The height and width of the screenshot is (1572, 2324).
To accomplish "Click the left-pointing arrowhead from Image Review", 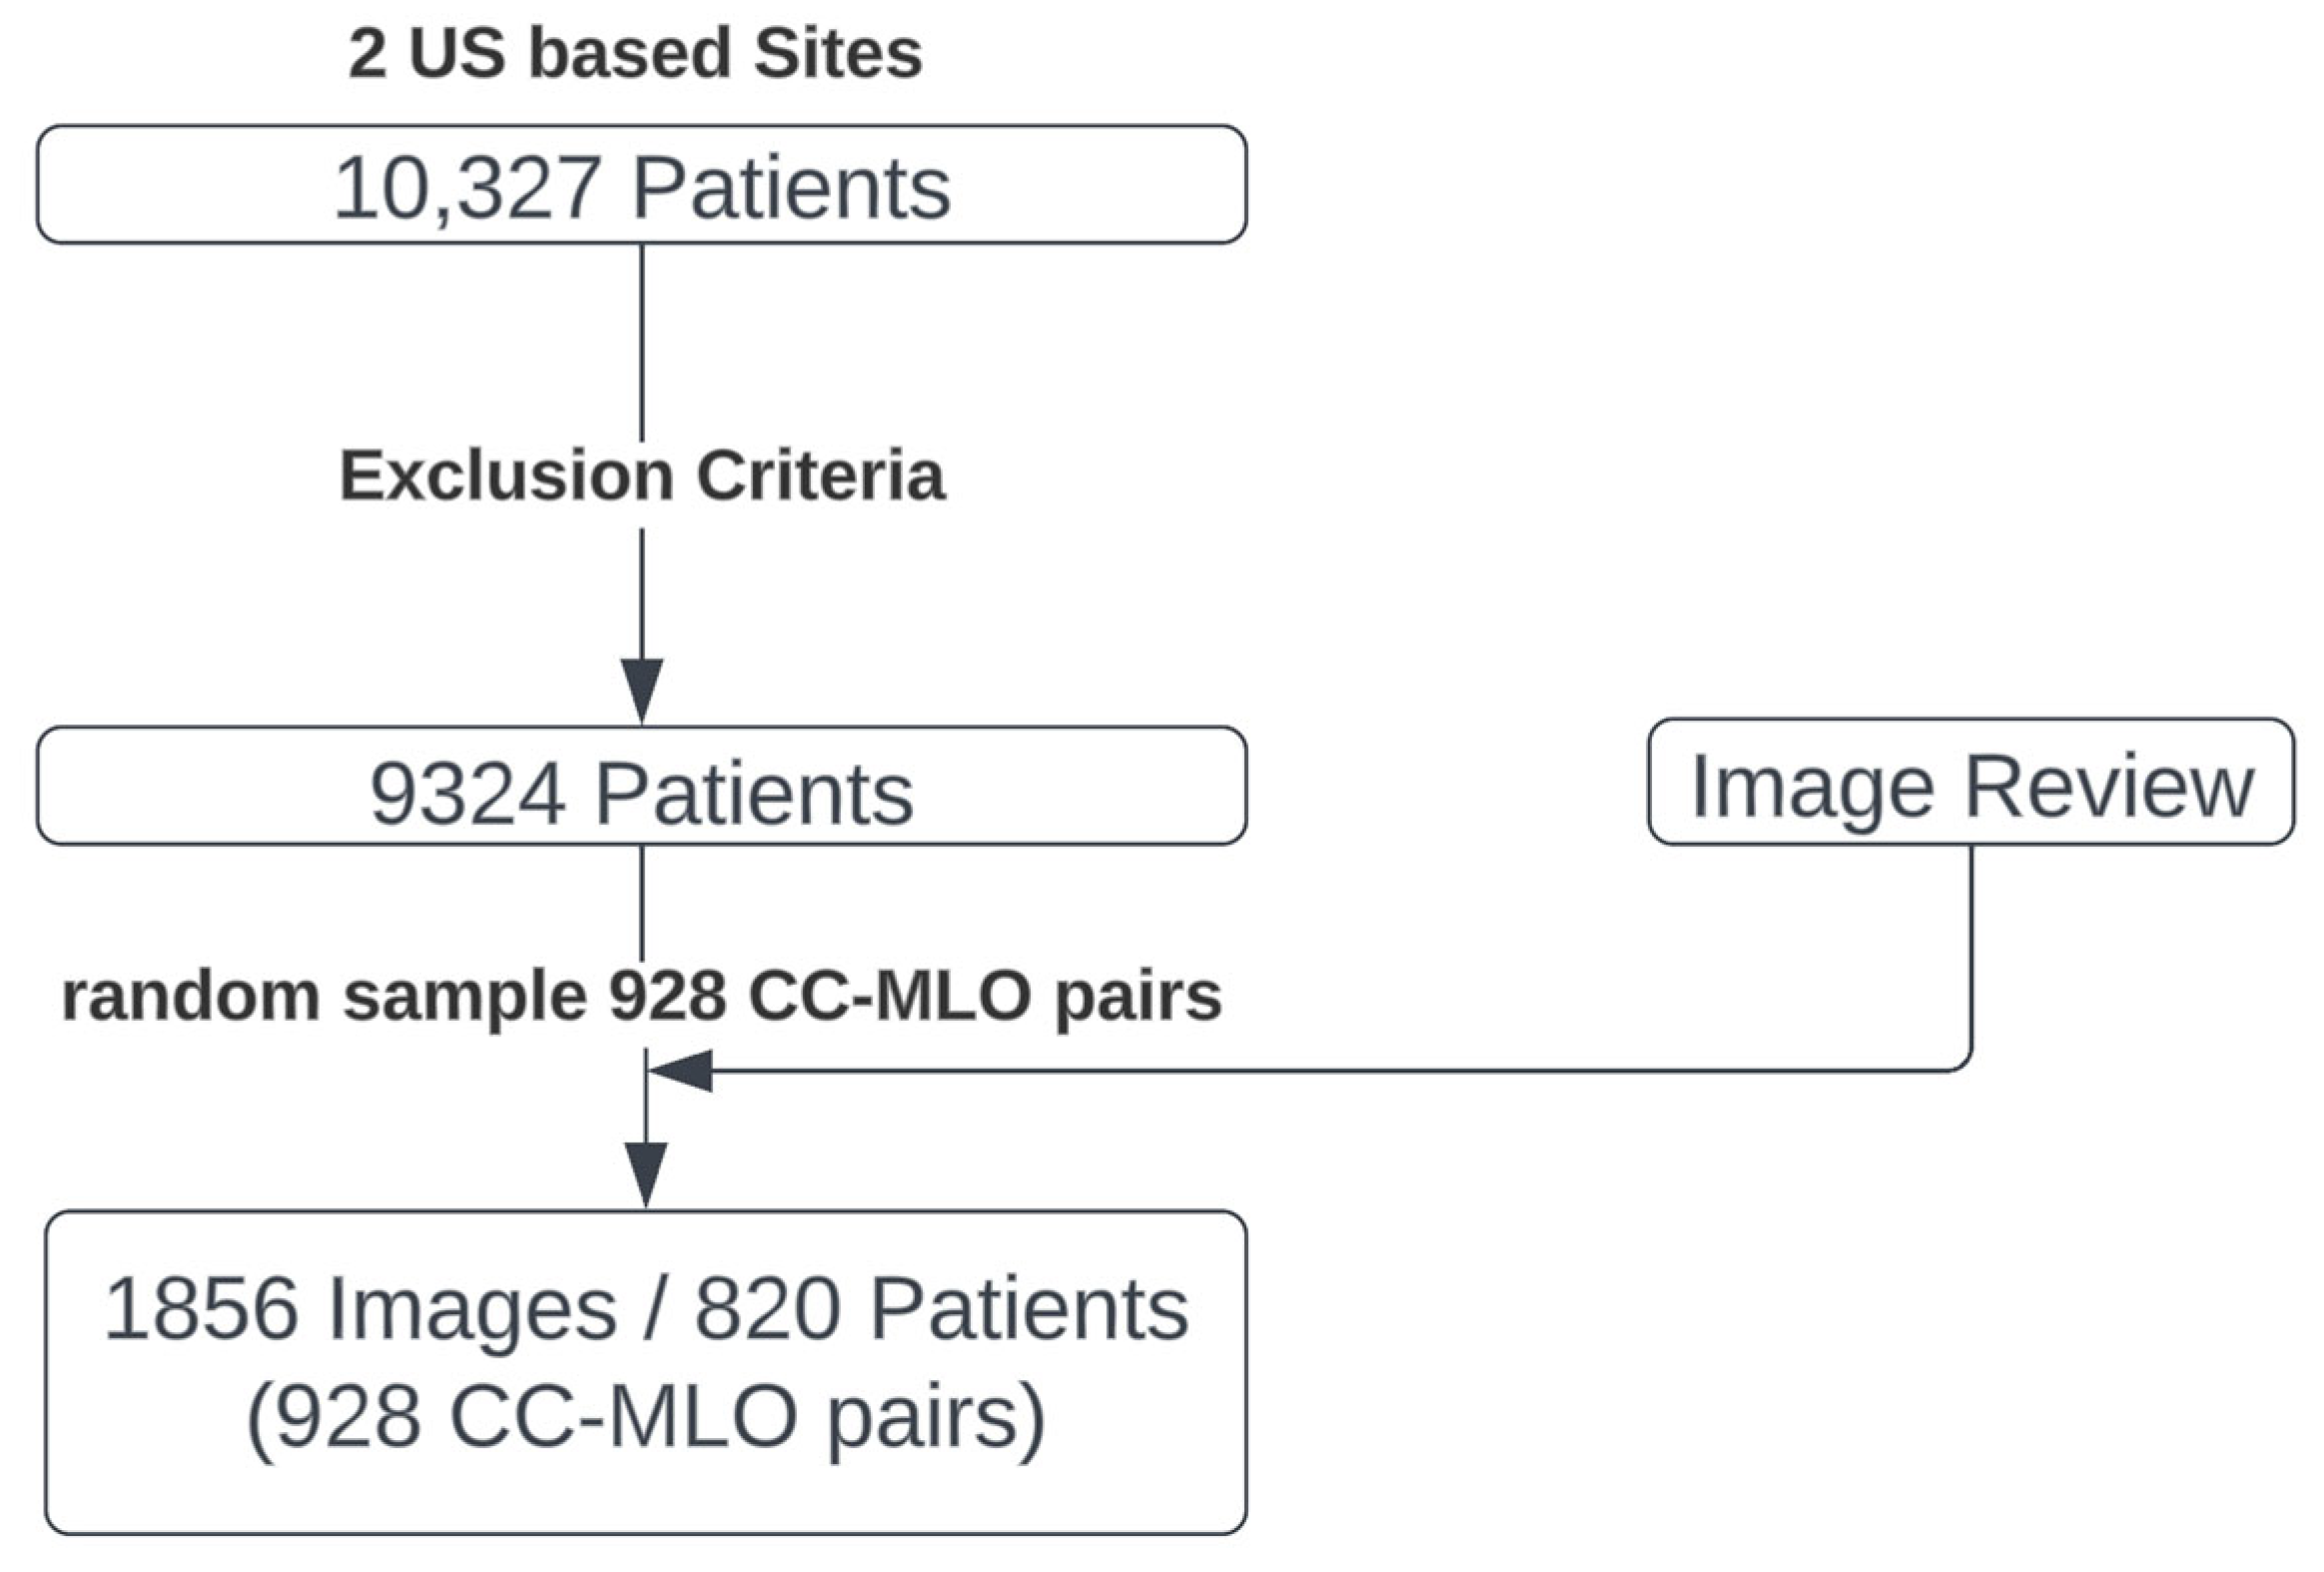I will tap(682, 1071).
